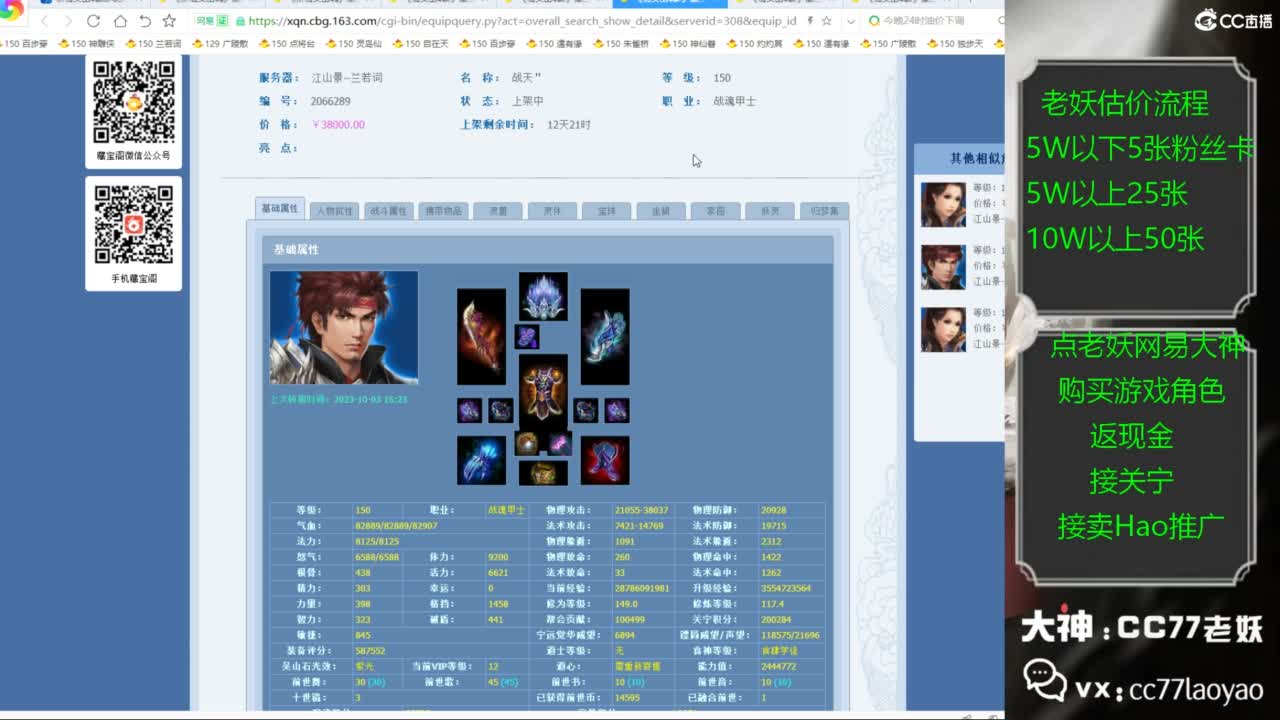Viewport: 1280px width, 720px height.
Task: Open the ninth tab in the attribute tab row
Action: point(716,211)
